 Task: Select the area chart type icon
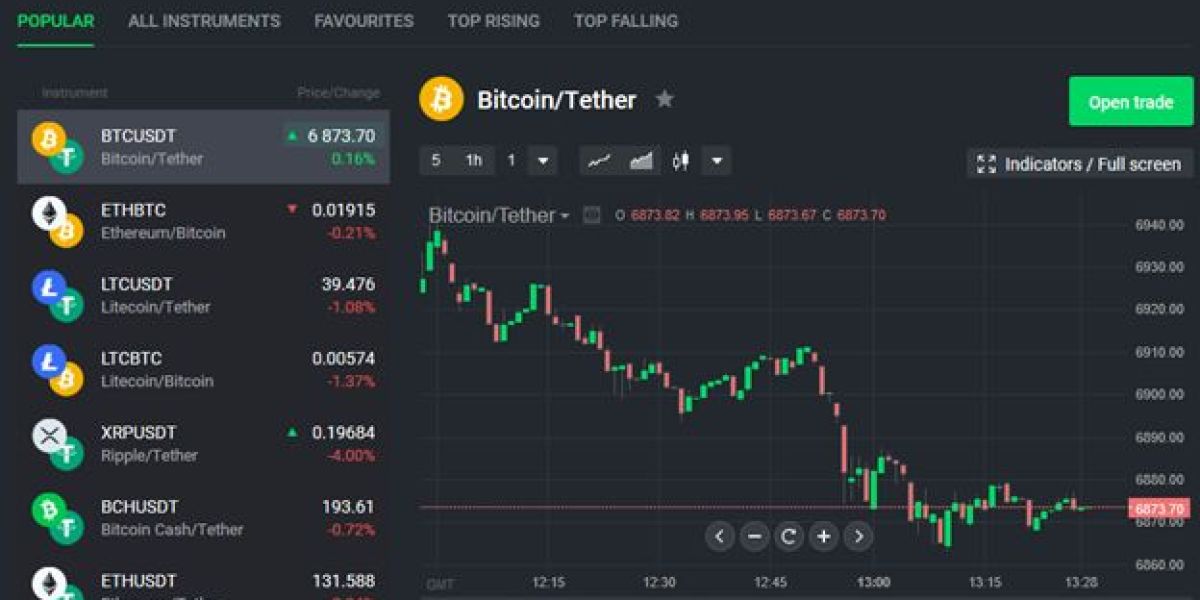pyautogui.click(x=640, y=160)
